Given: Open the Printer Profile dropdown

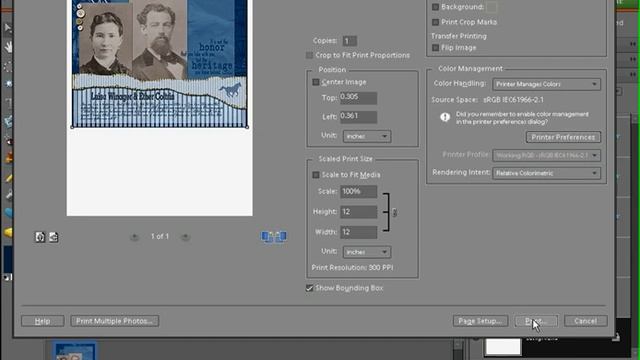Looking at the screenshot, I should pos(546,156).
